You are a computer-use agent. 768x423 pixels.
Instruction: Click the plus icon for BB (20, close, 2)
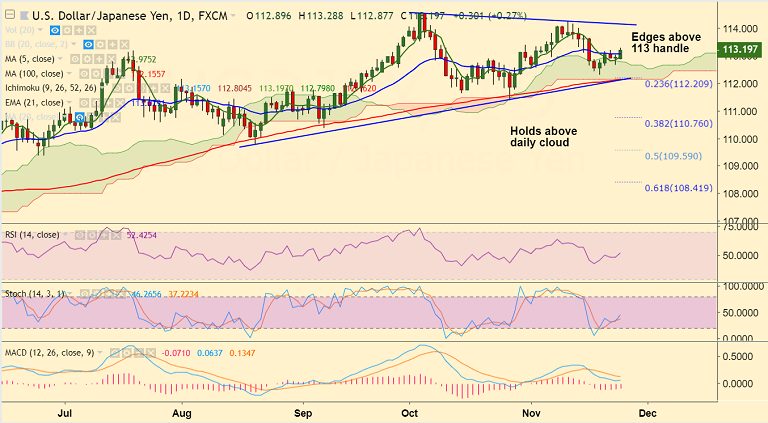tap(112, 45)
